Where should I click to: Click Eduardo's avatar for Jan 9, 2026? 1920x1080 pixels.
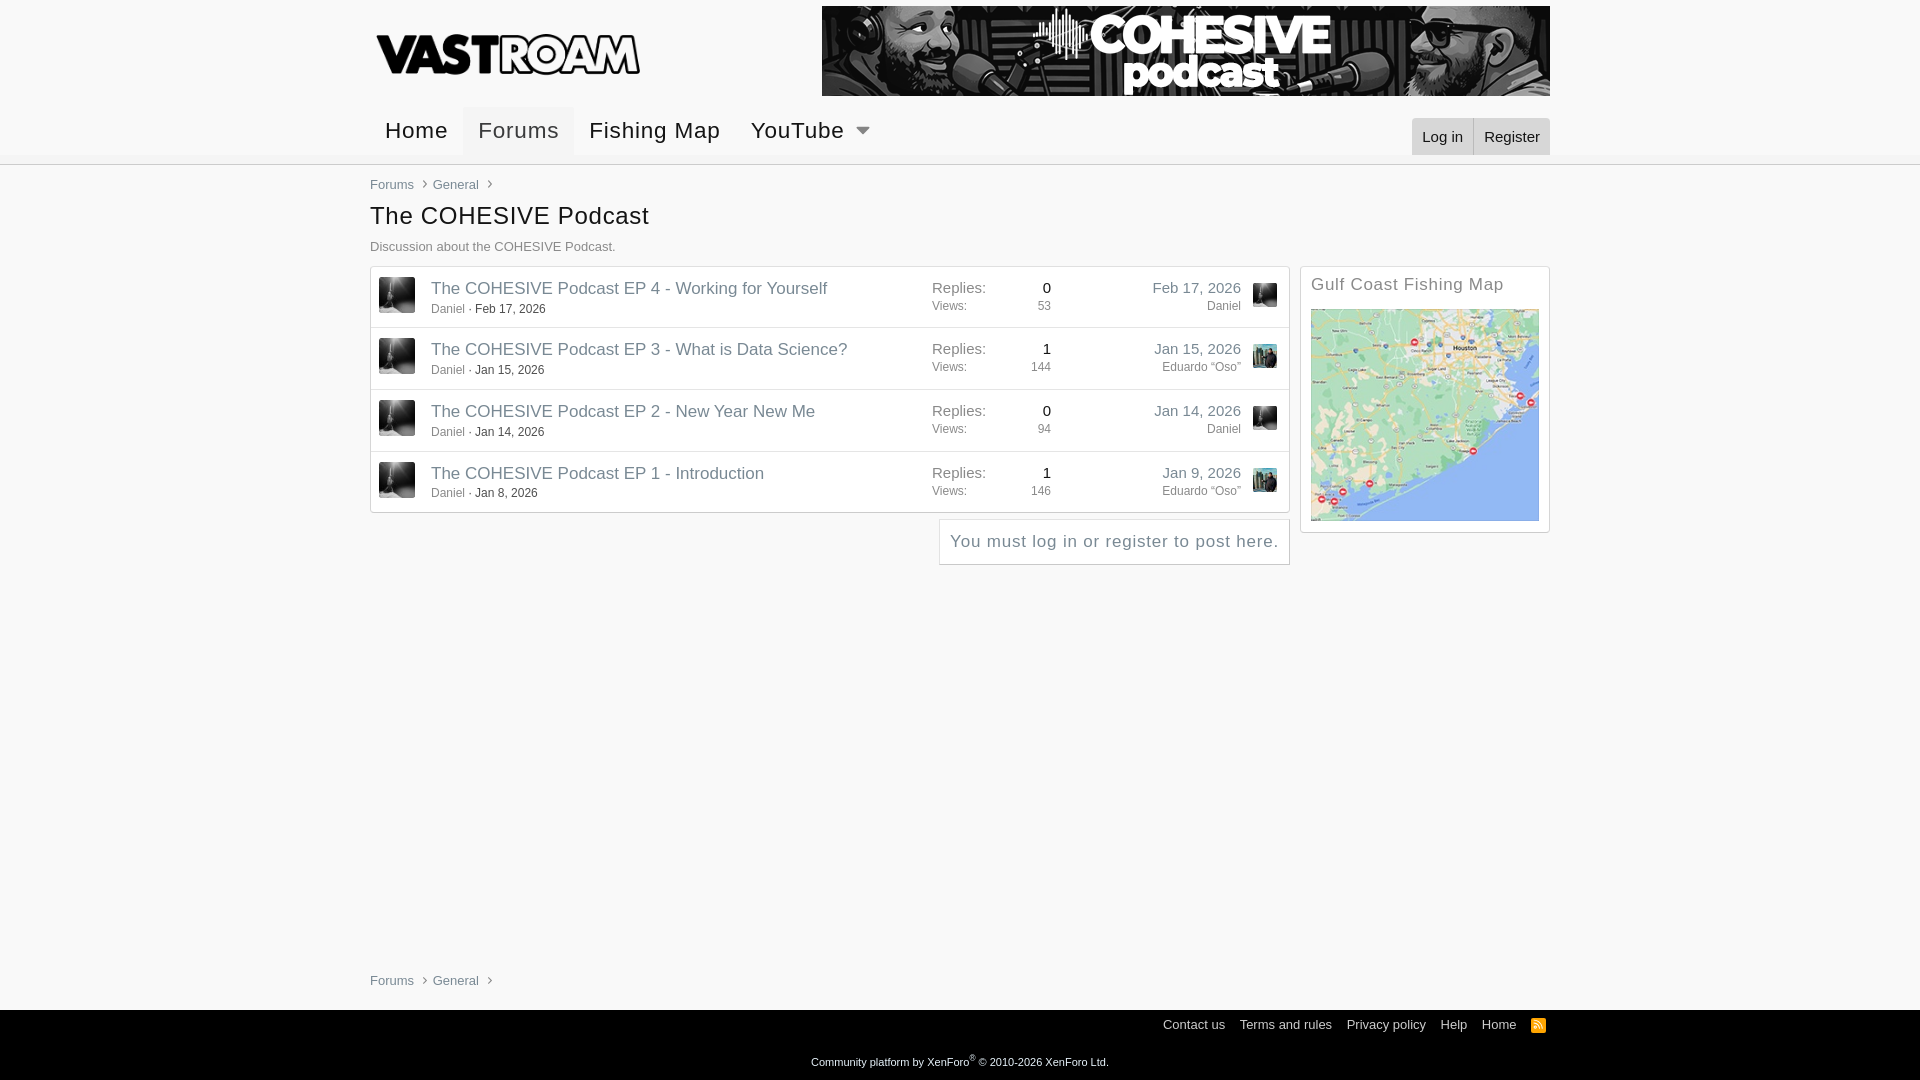[x=1265, y=480]
